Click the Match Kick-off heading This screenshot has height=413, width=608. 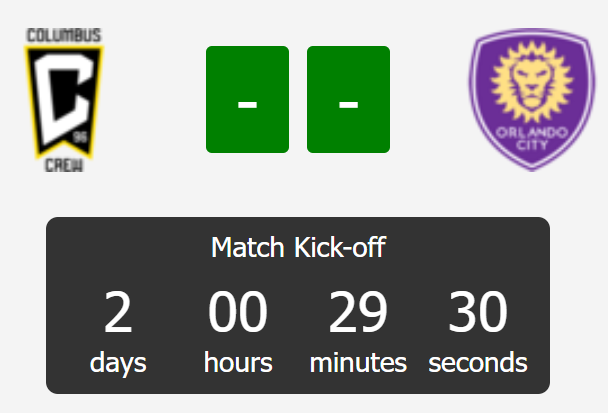[x=298, y=247]
